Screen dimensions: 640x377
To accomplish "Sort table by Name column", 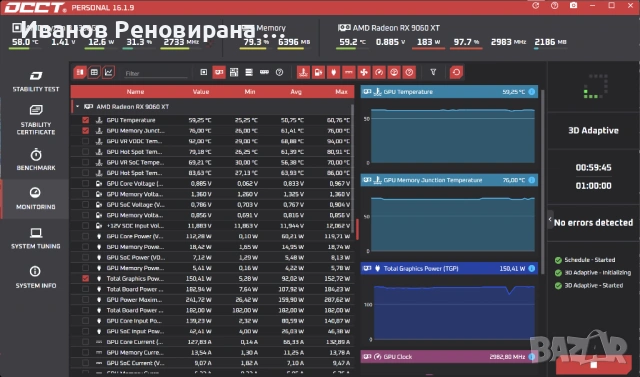I will tap(135, 92).
